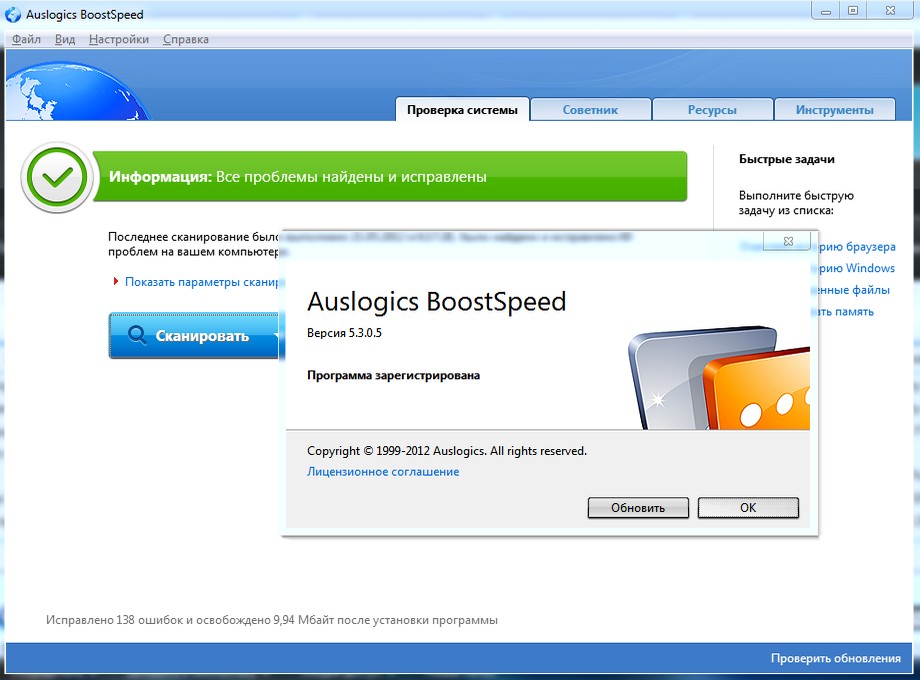Viewport: 920px width, 680px height.
Task: Minimize the Auslogics BoostSpeed window
Action: tap(826, 11)
